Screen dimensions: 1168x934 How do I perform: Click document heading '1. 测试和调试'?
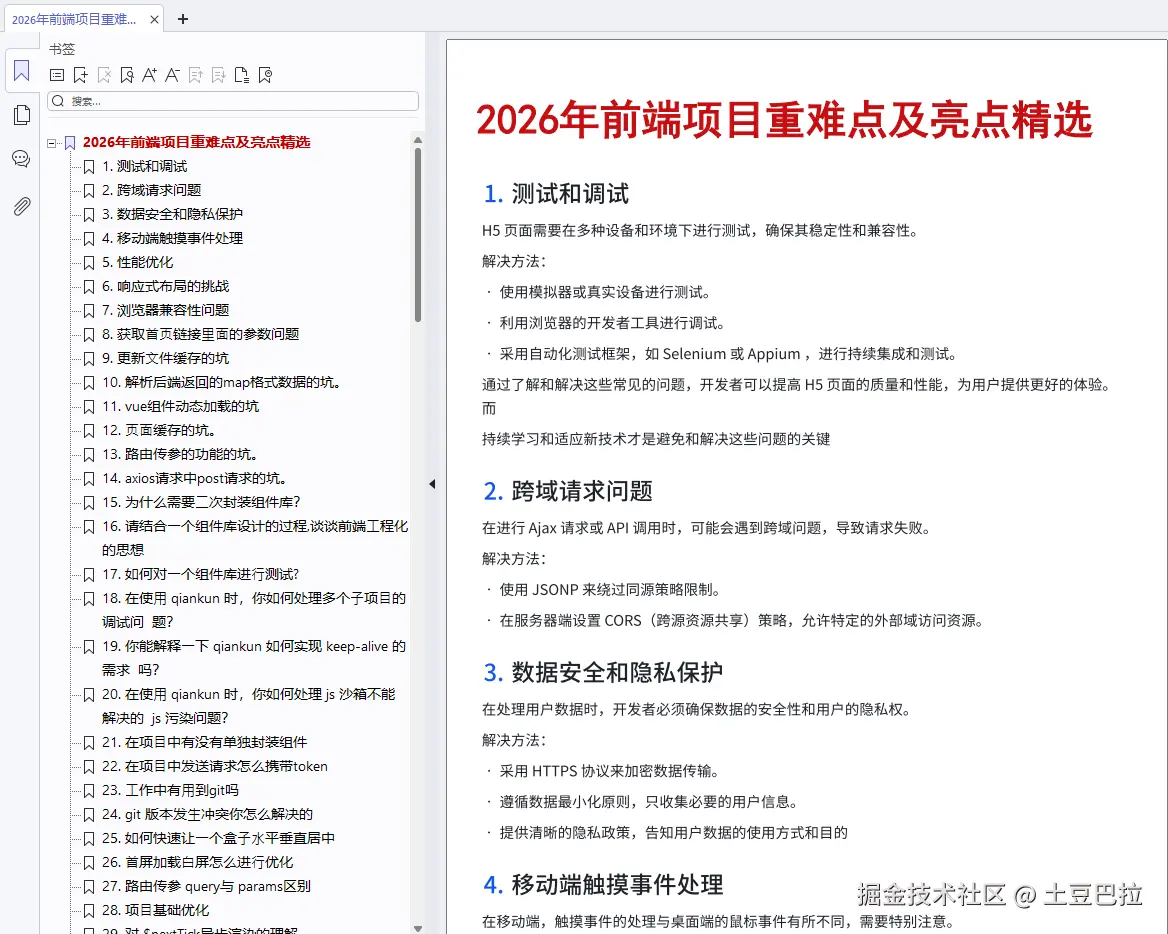pos(556,194)
